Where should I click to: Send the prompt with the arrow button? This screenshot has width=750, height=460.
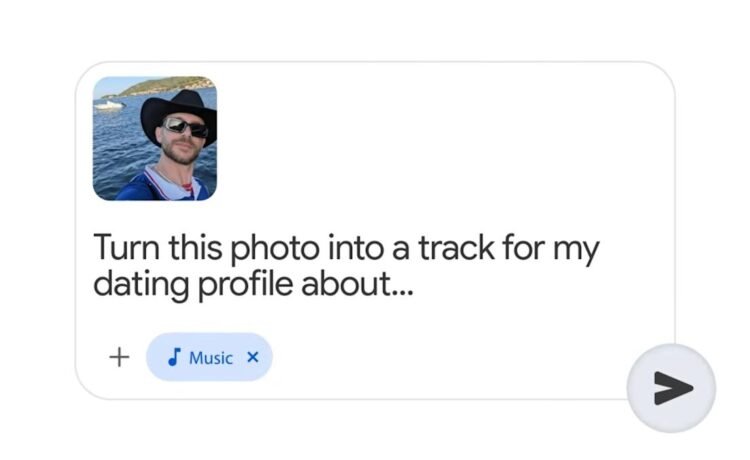pyautogui.click(x=671, y=388)
